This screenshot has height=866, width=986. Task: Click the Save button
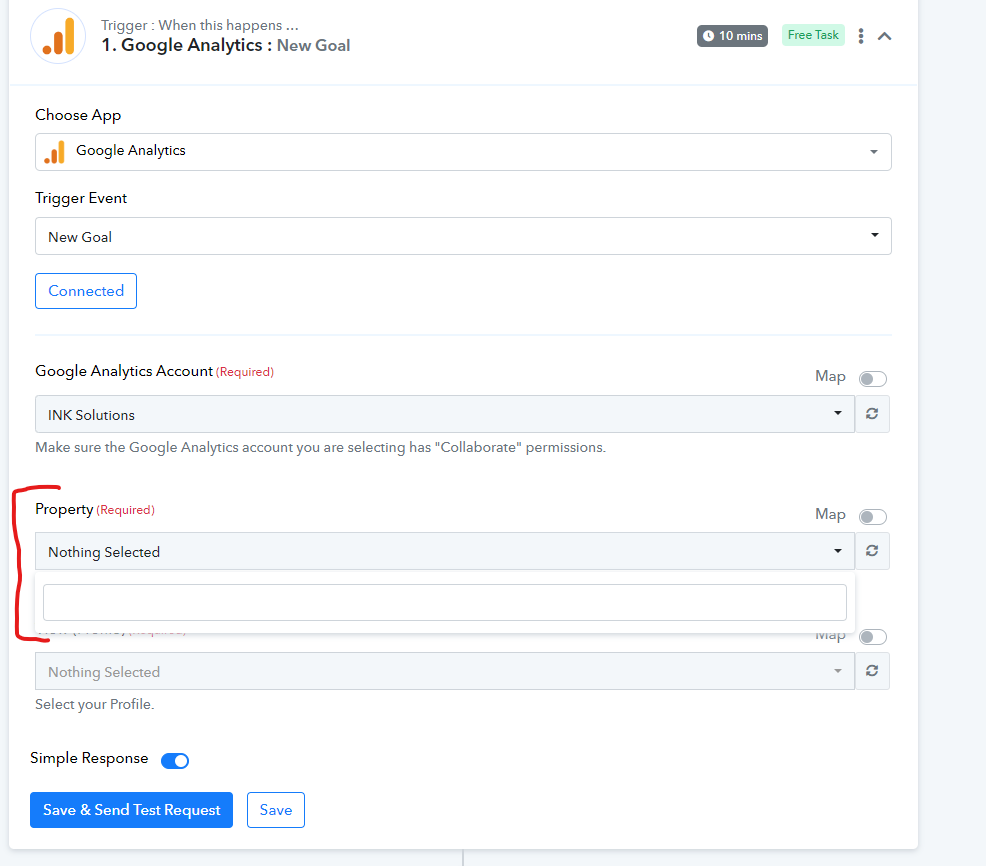click(275, 810)
